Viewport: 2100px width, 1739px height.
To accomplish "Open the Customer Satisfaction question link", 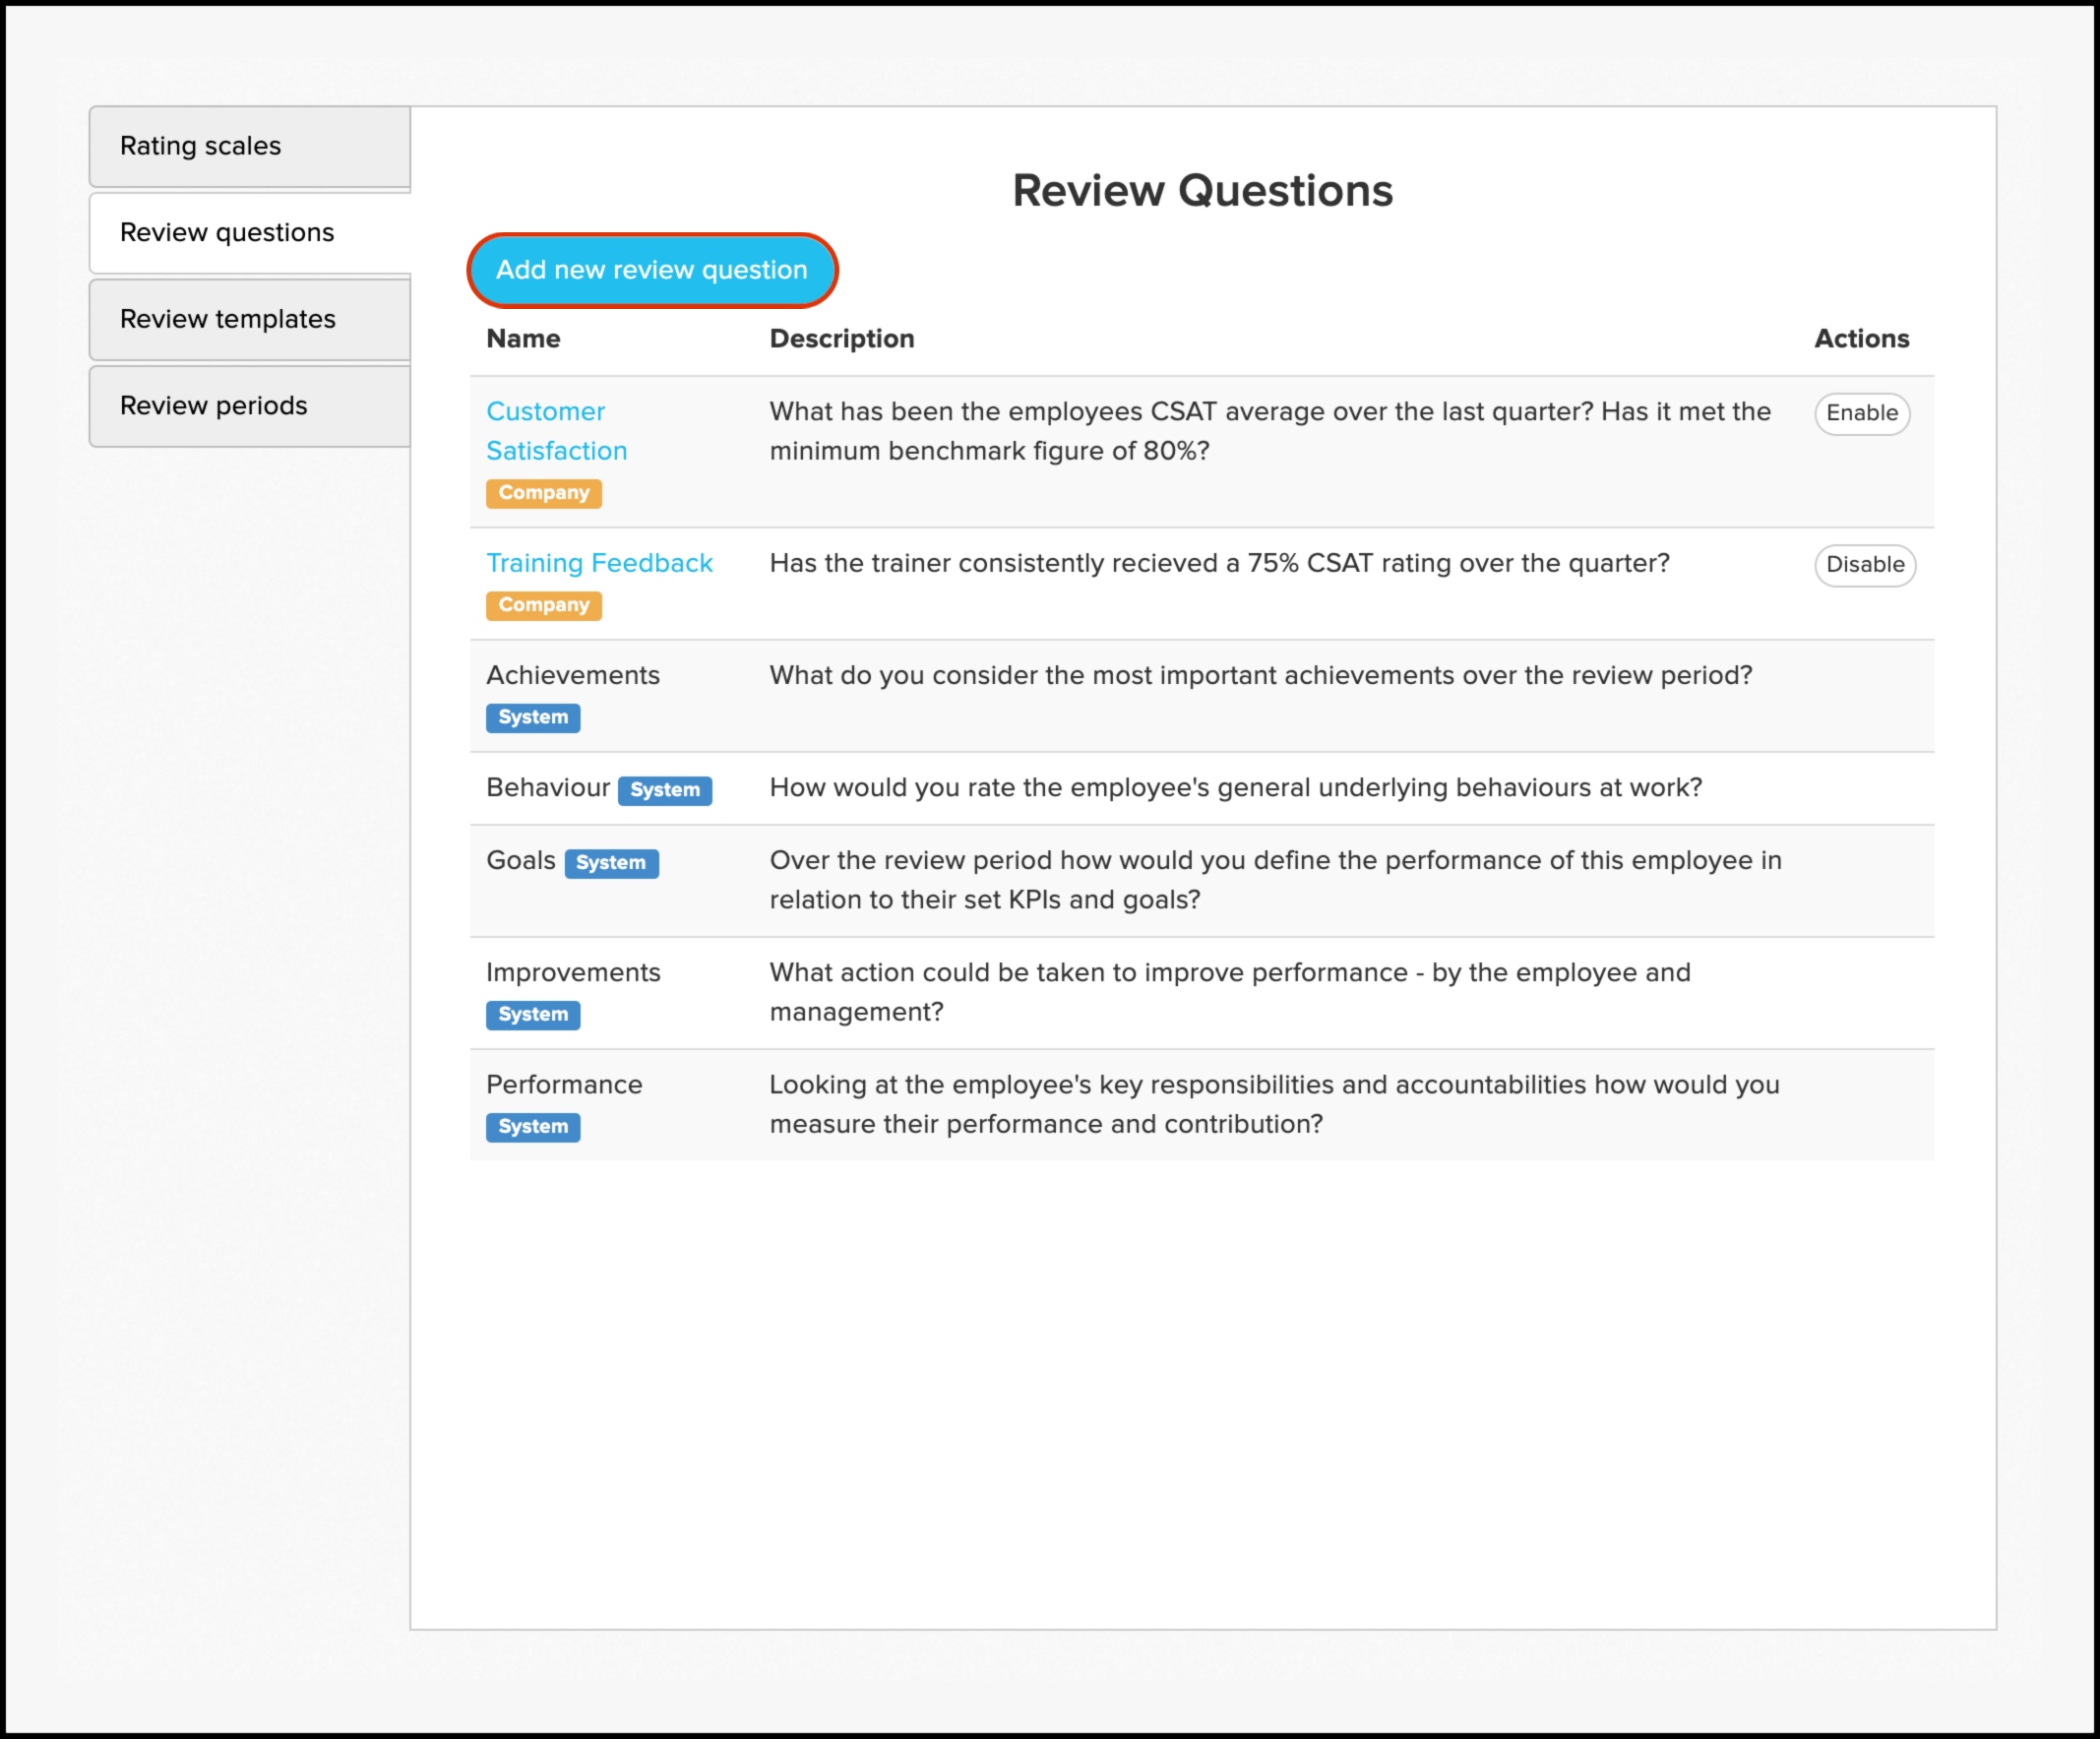I will [x=555, y=431].
